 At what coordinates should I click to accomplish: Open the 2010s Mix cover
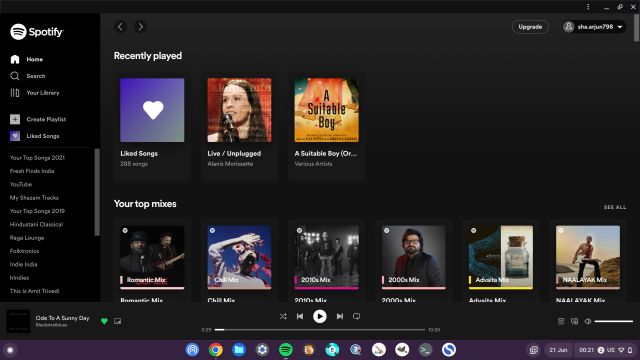click(x=327, y=258)
